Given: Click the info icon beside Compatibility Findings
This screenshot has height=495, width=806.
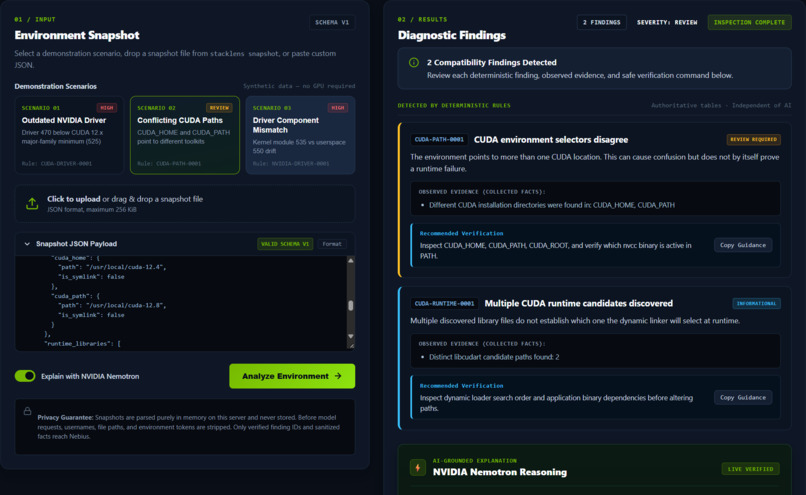Looking at the screenshot, I should (x=413, y=62).
